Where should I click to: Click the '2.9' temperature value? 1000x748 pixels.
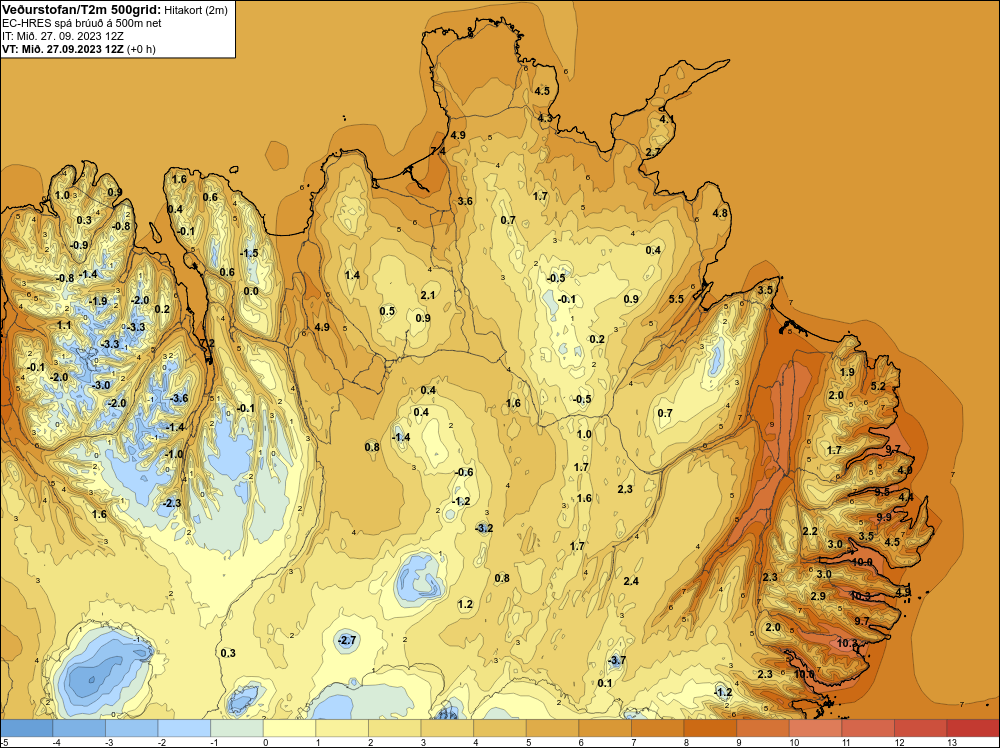[818, 596]
